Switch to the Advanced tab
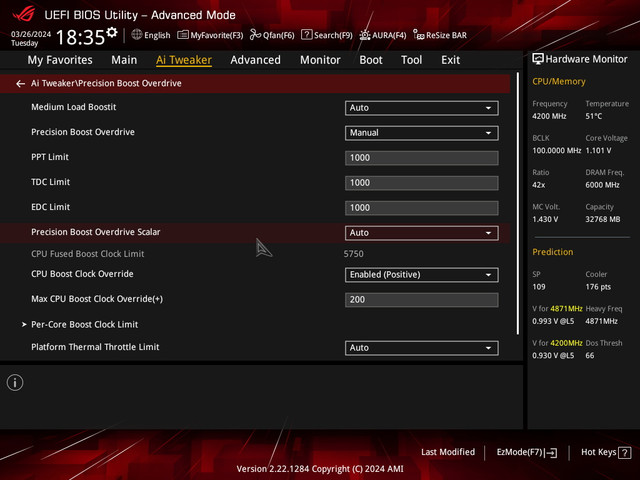 coord(256,60)
